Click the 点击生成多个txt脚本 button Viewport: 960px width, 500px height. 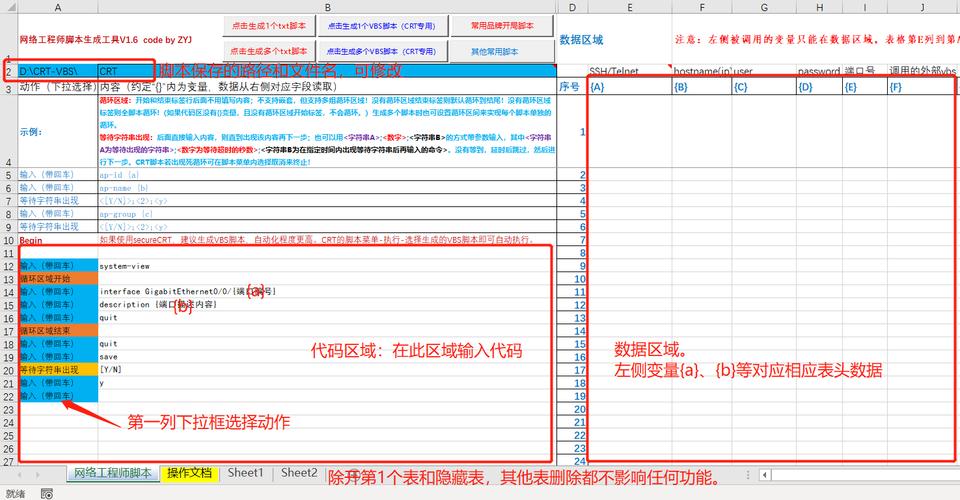tap(269, 51)
